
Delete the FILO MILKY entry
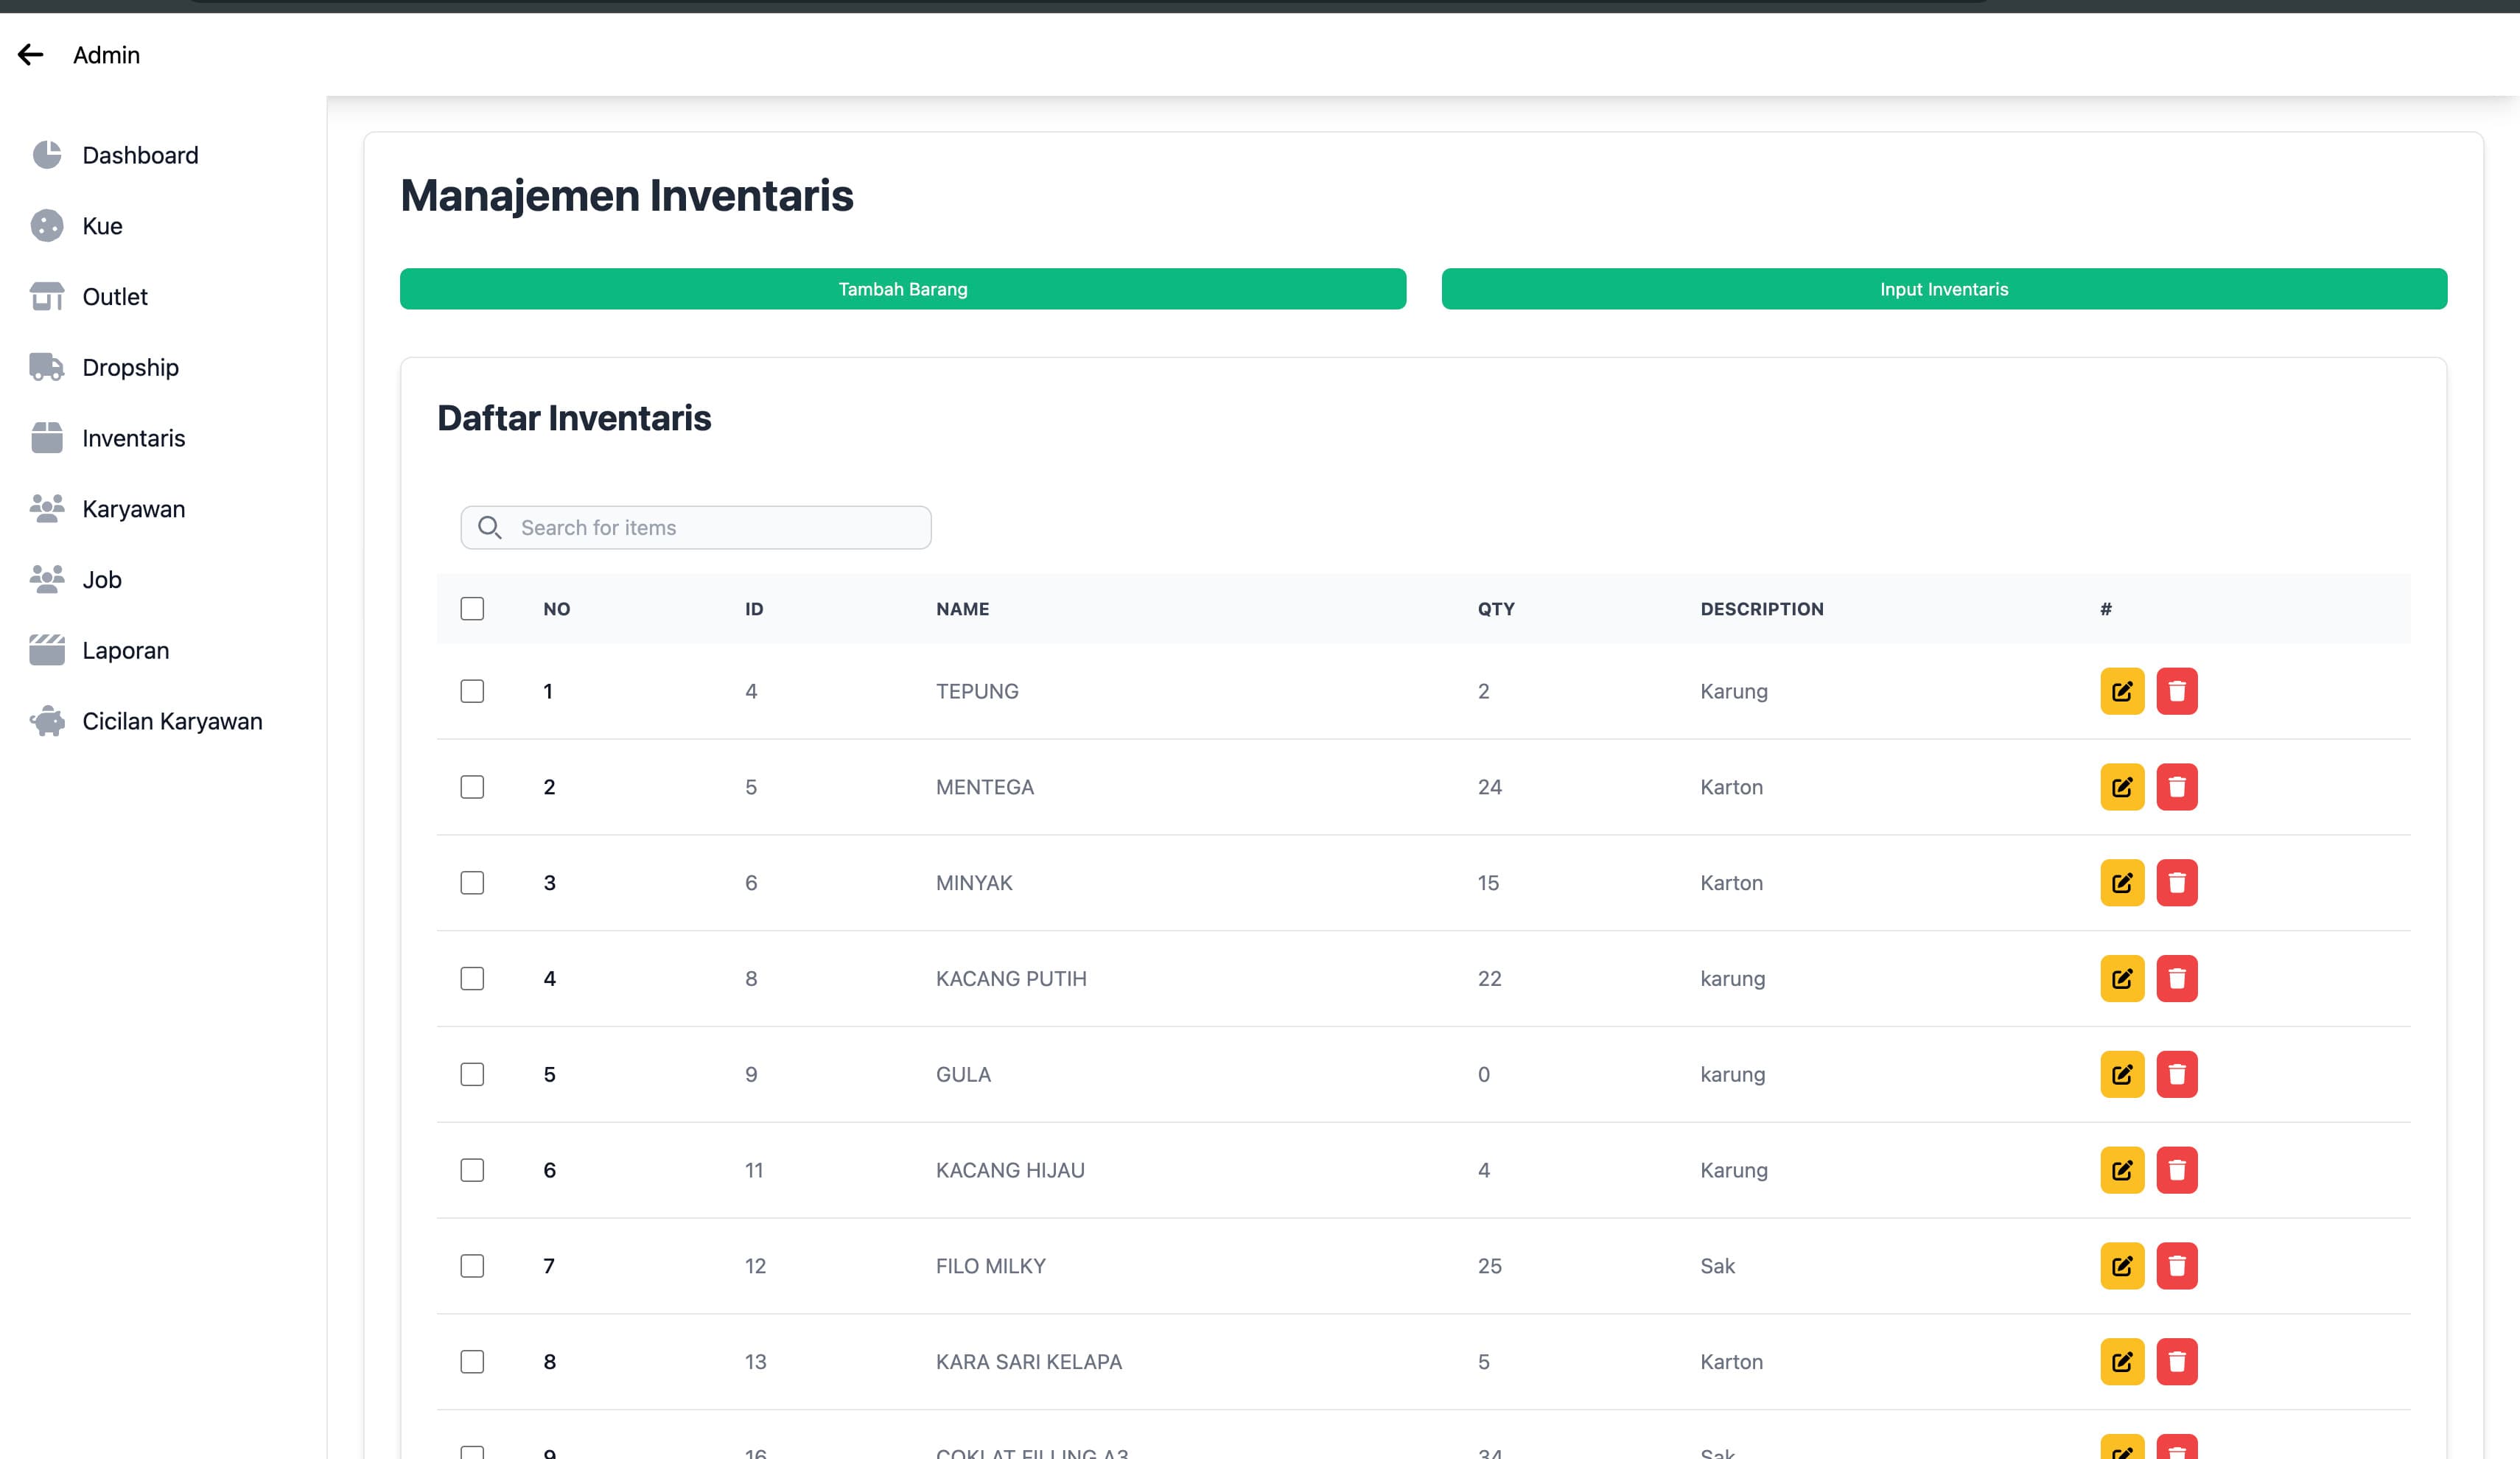click(x=2176, y=1266)
